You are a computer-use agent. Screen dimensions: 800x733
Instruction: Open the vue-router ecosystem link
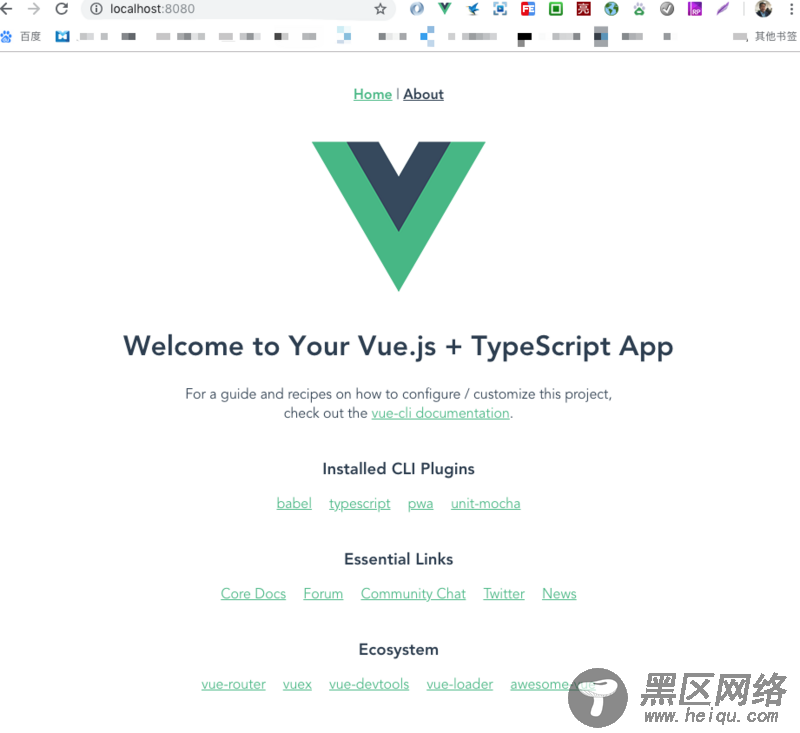pos(233,684)
